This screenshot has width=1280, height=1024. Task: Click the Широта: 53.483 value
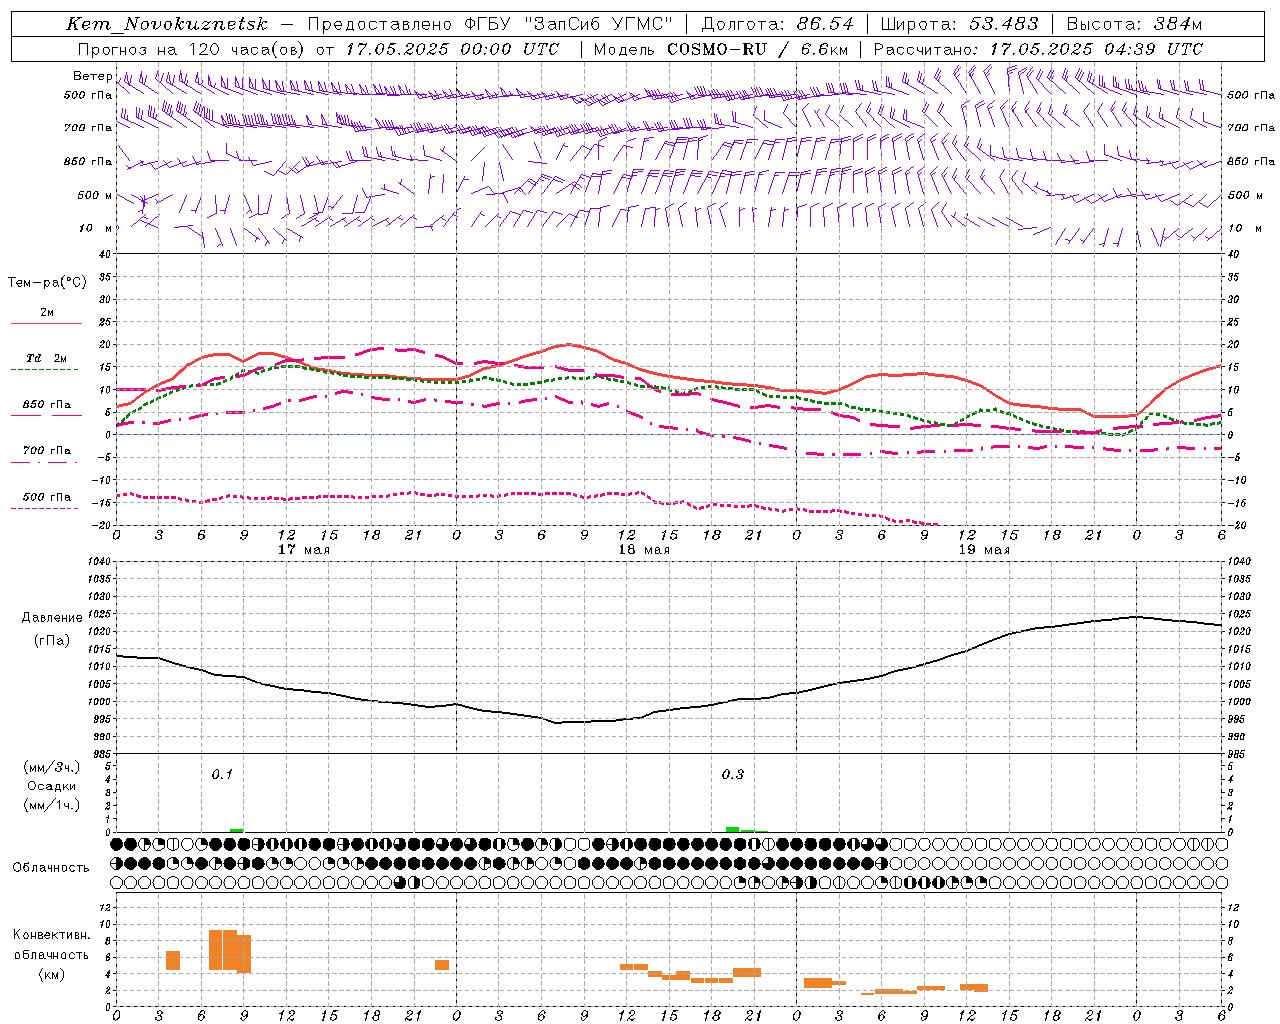tap(960, 24)
